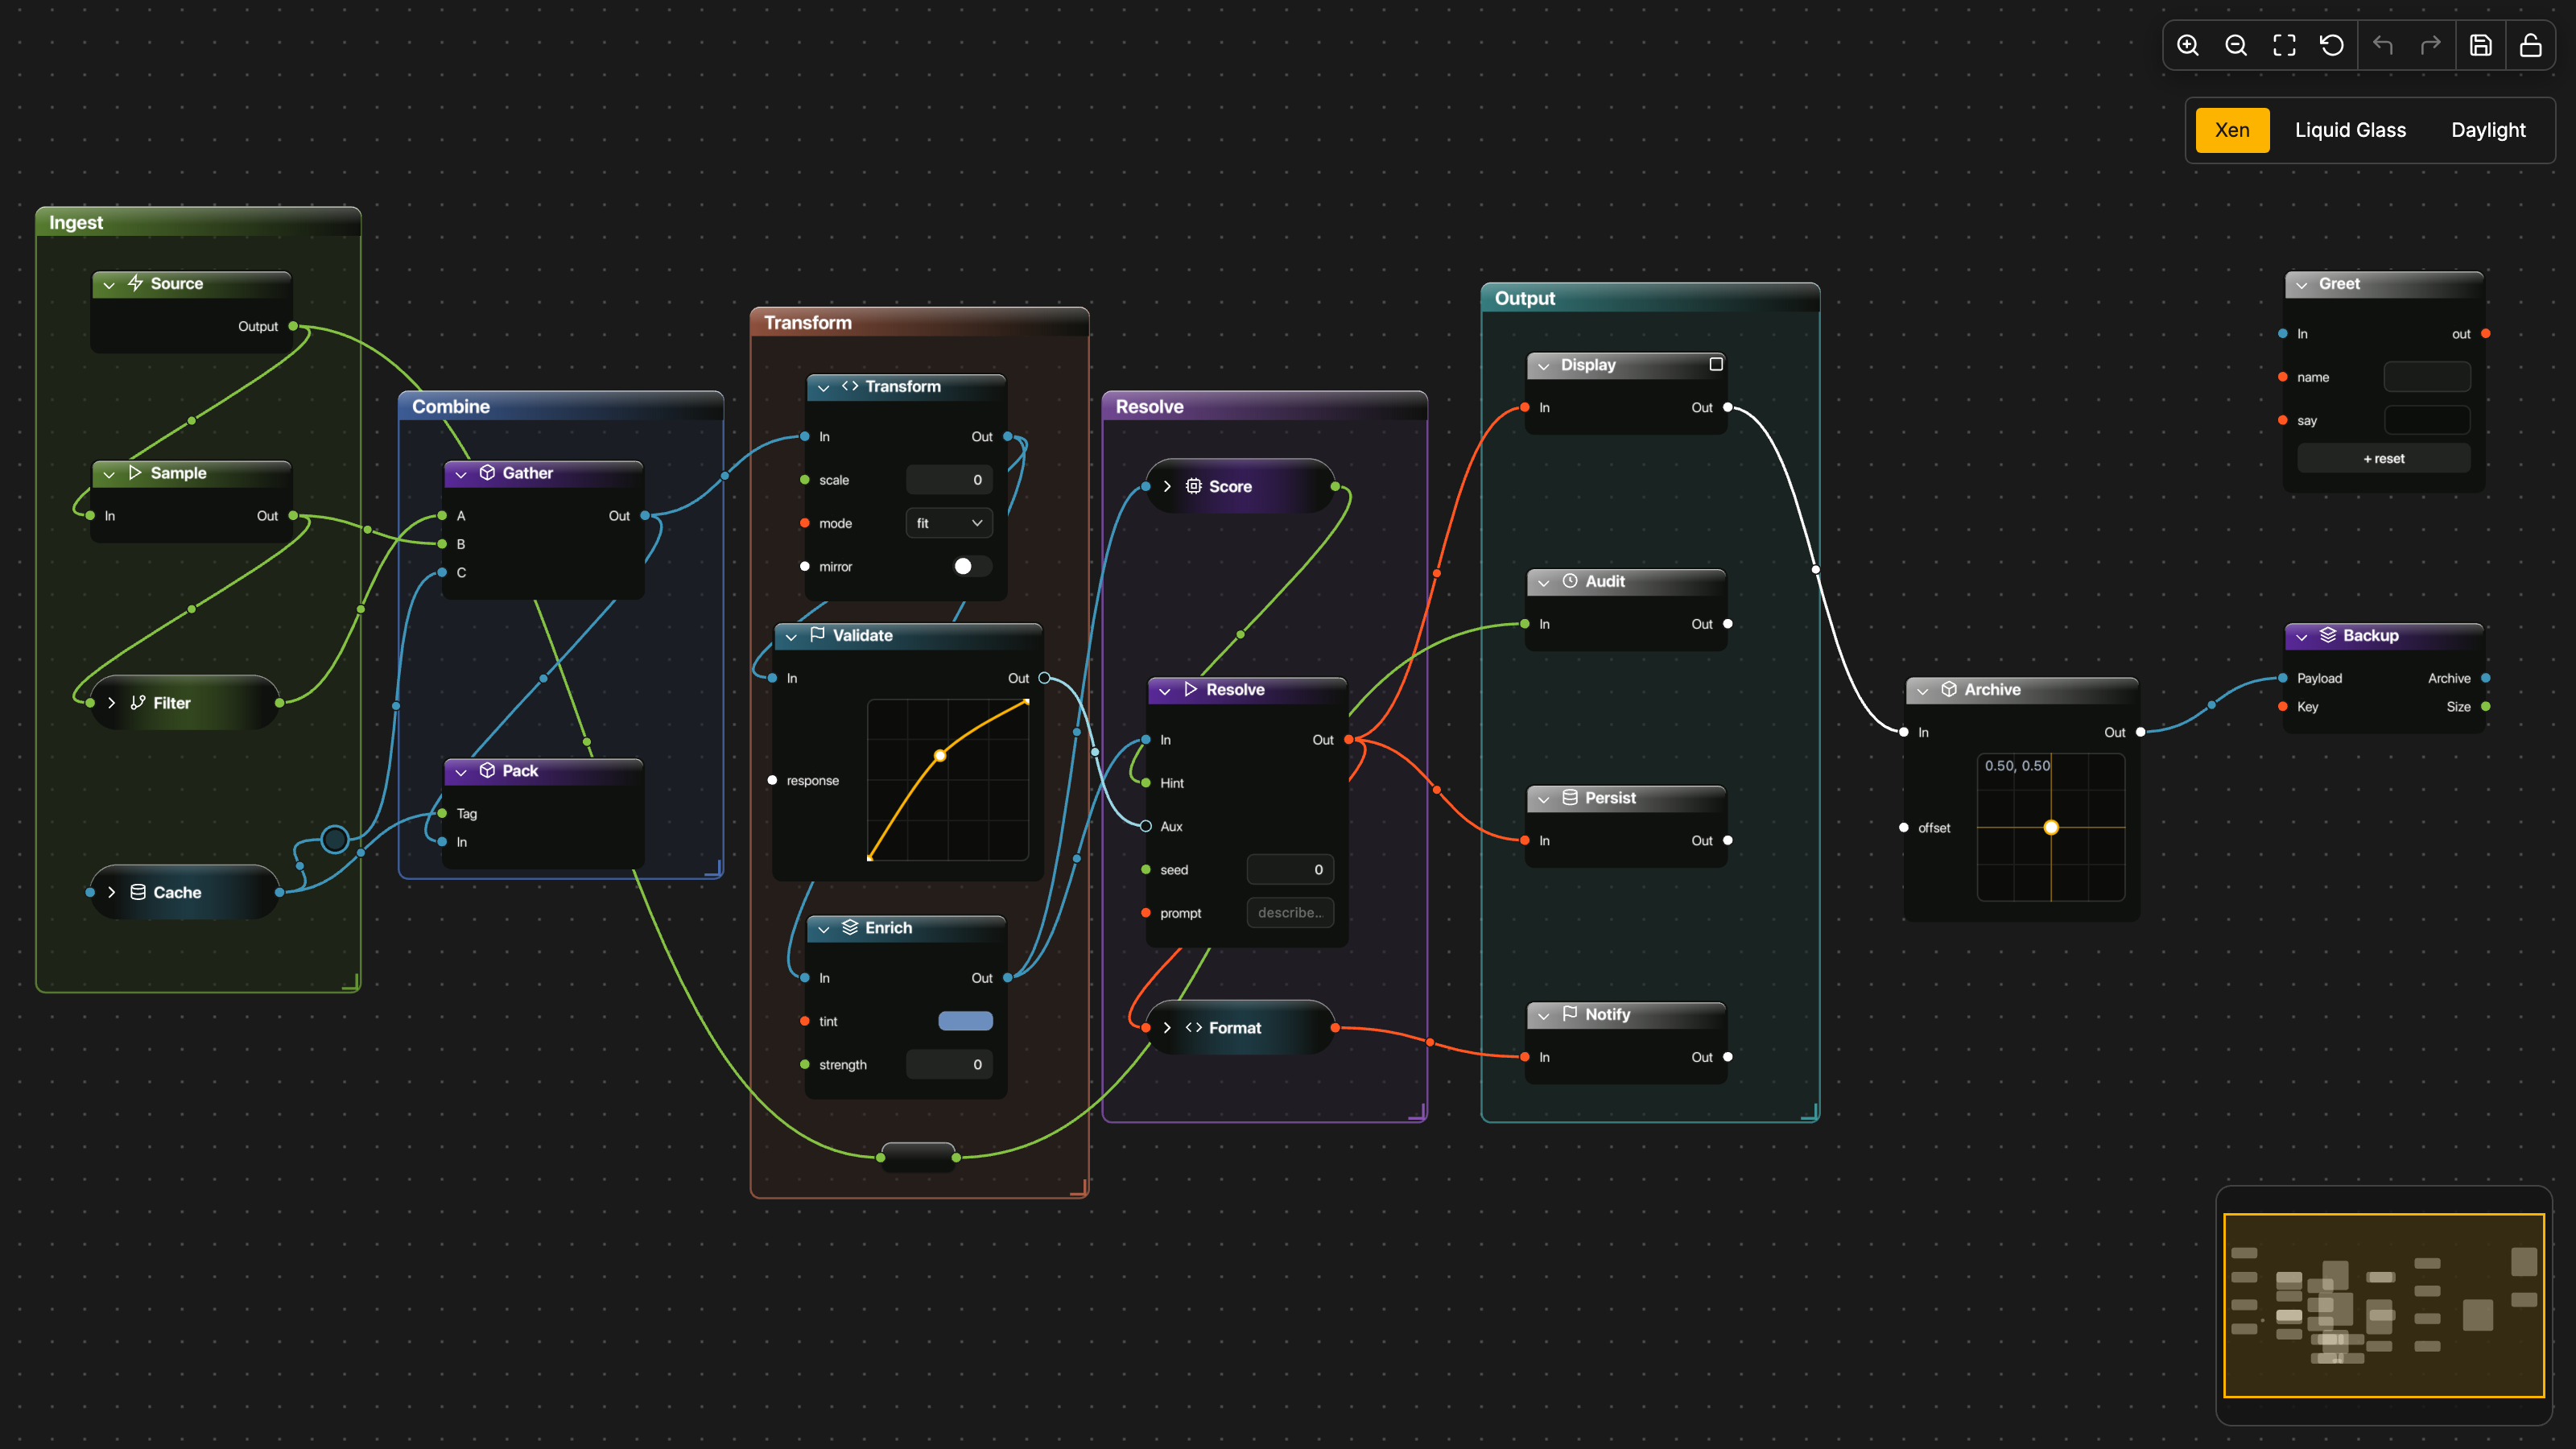
Task: Expand the Format node chevron
Action: (x=1167, y=1028)
